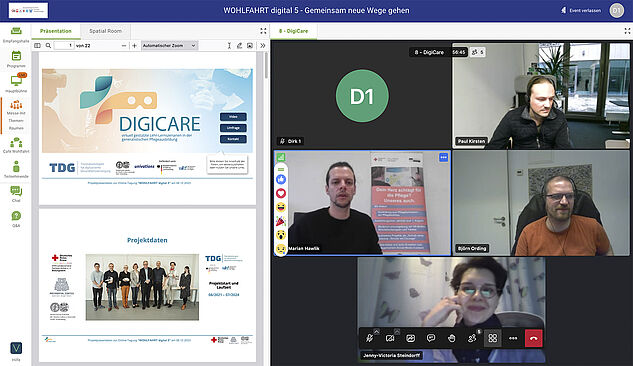The image size is (633, 366).
Task: Raise hand in call toolbar
Action: [452, 338]
